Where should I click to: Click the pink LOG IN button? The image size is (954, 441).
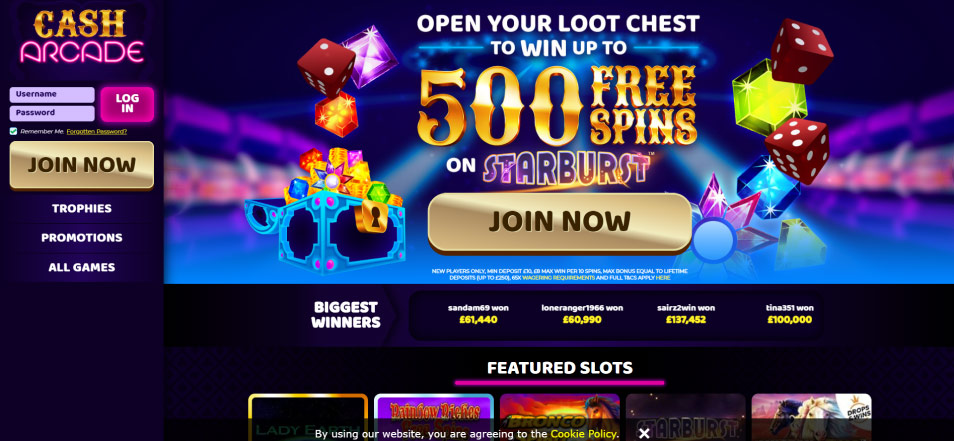pyautogui.click(x=127, y=103)
